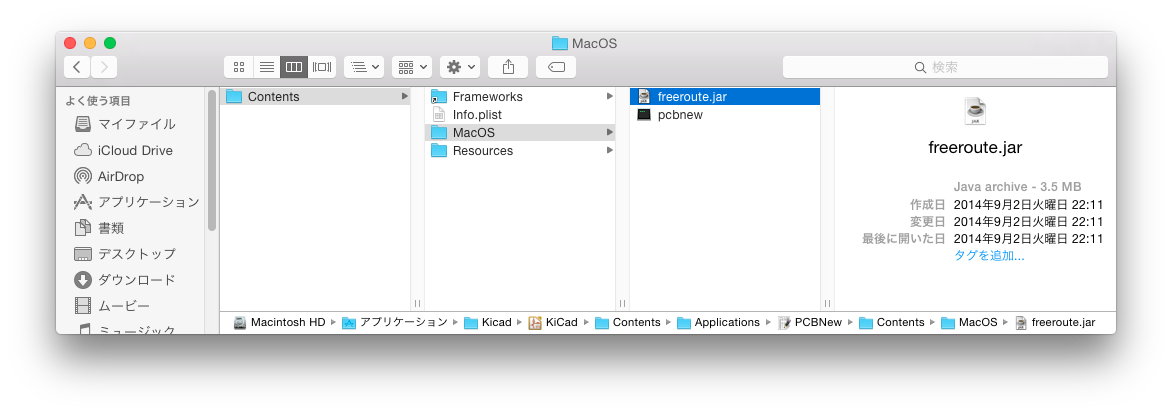This screenshot has width=1172, height=414.
Task: Select the Info.plist file
Action: (520, 114)
